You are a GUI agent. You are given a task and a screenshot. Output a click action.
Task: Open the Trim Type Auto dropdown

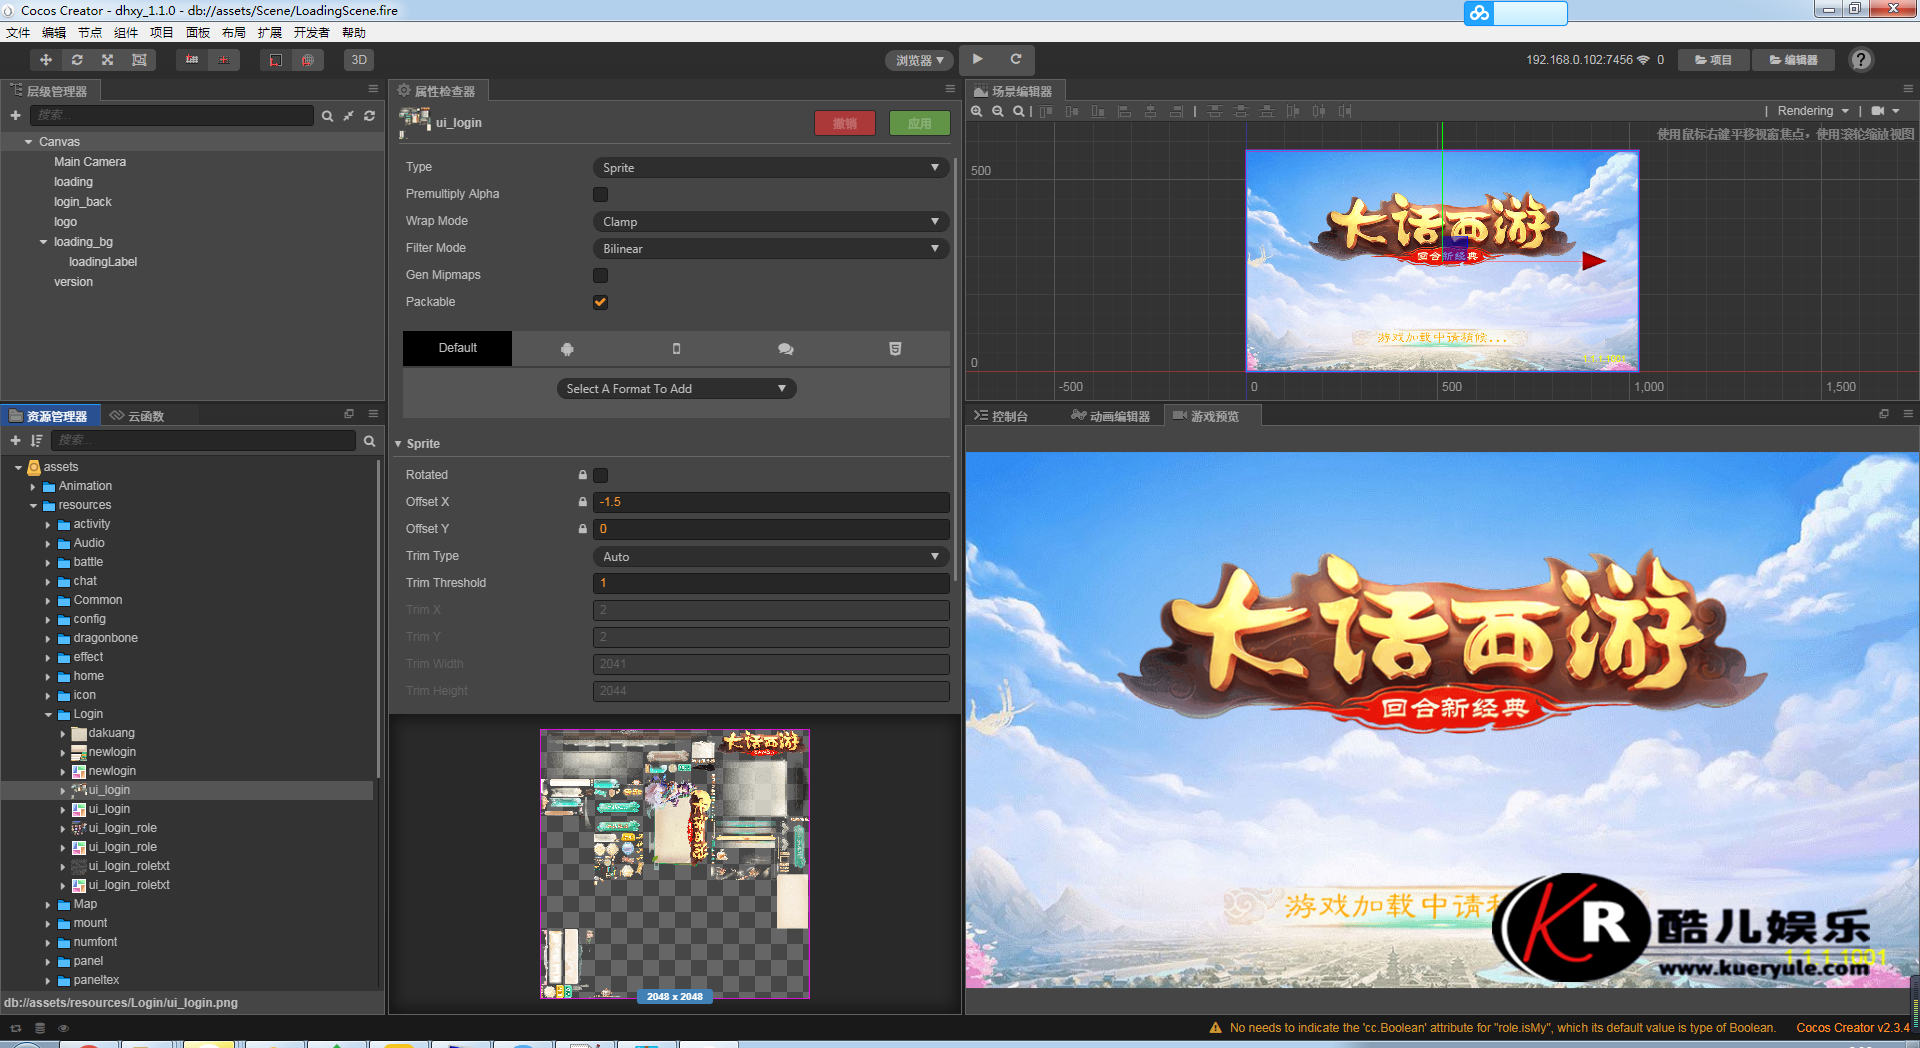pos(771,557)
